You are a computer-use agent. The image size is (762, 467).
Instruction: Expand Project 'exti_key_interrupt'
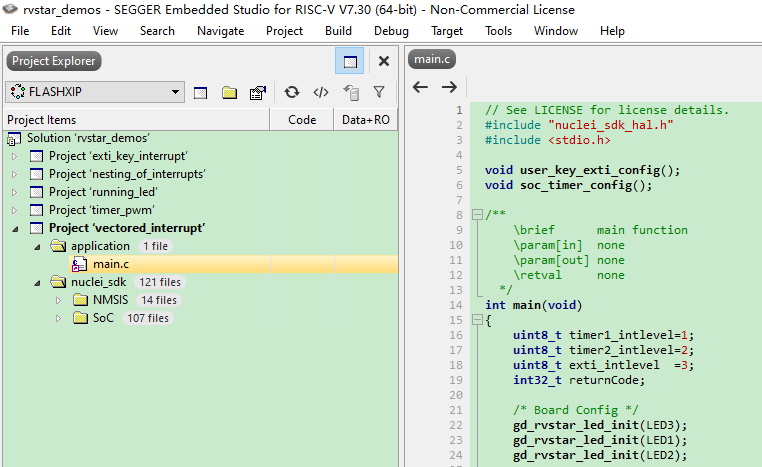pyautogui.click(x=15, y=156)
